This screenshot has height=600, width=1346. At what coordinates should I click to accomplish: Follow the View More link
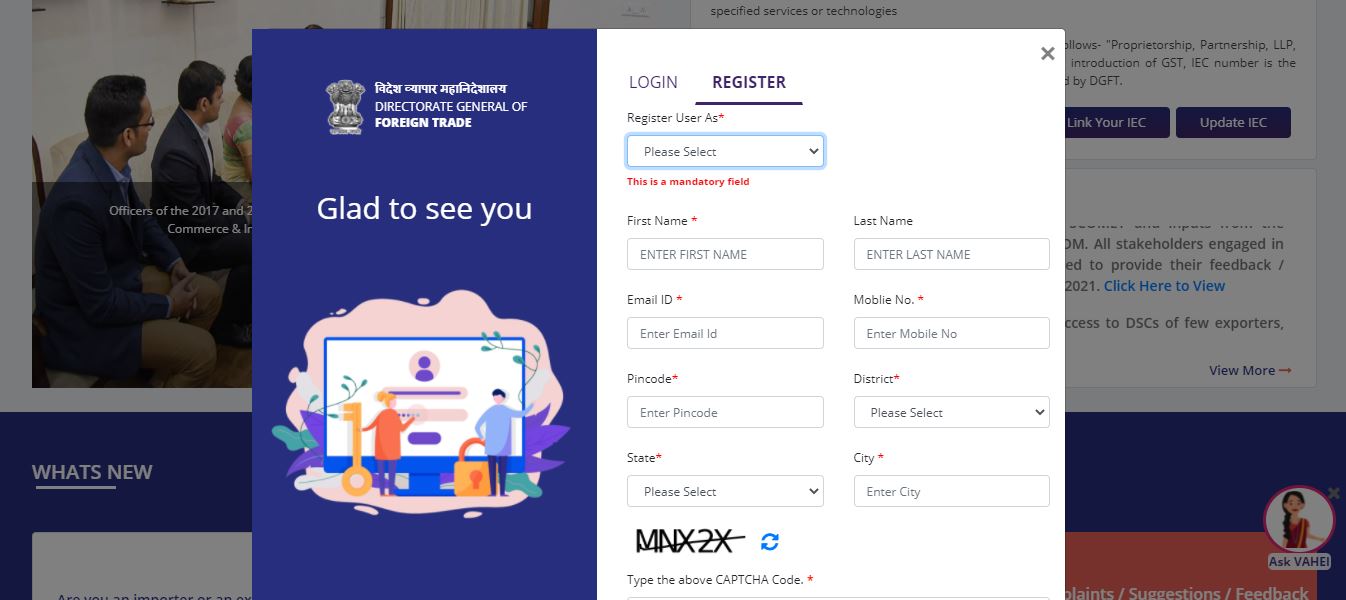click(1242, 370)
